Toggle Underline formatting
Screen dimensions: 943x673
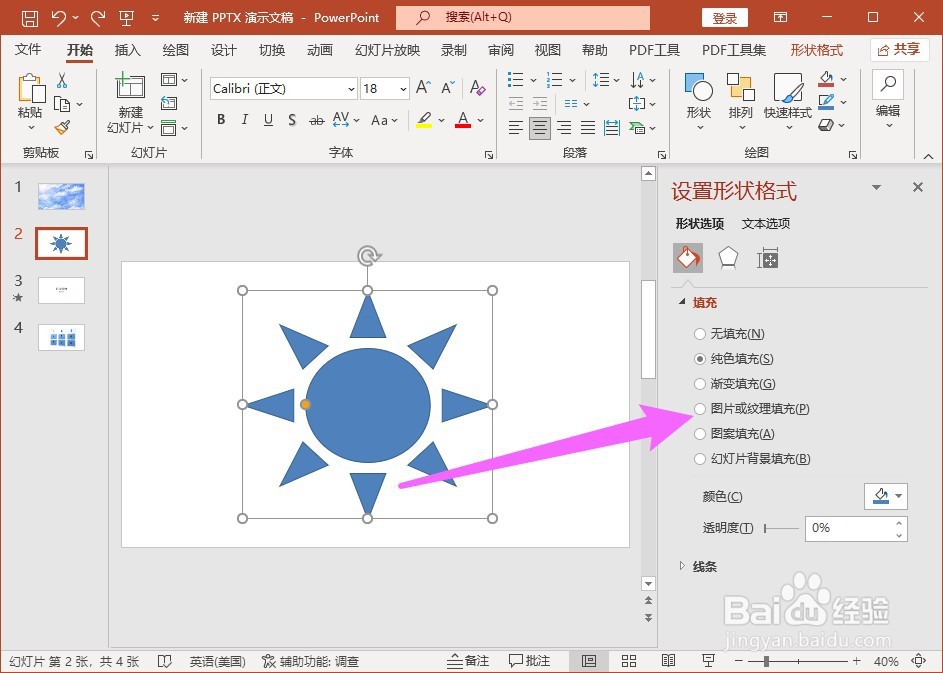(268, 120)
